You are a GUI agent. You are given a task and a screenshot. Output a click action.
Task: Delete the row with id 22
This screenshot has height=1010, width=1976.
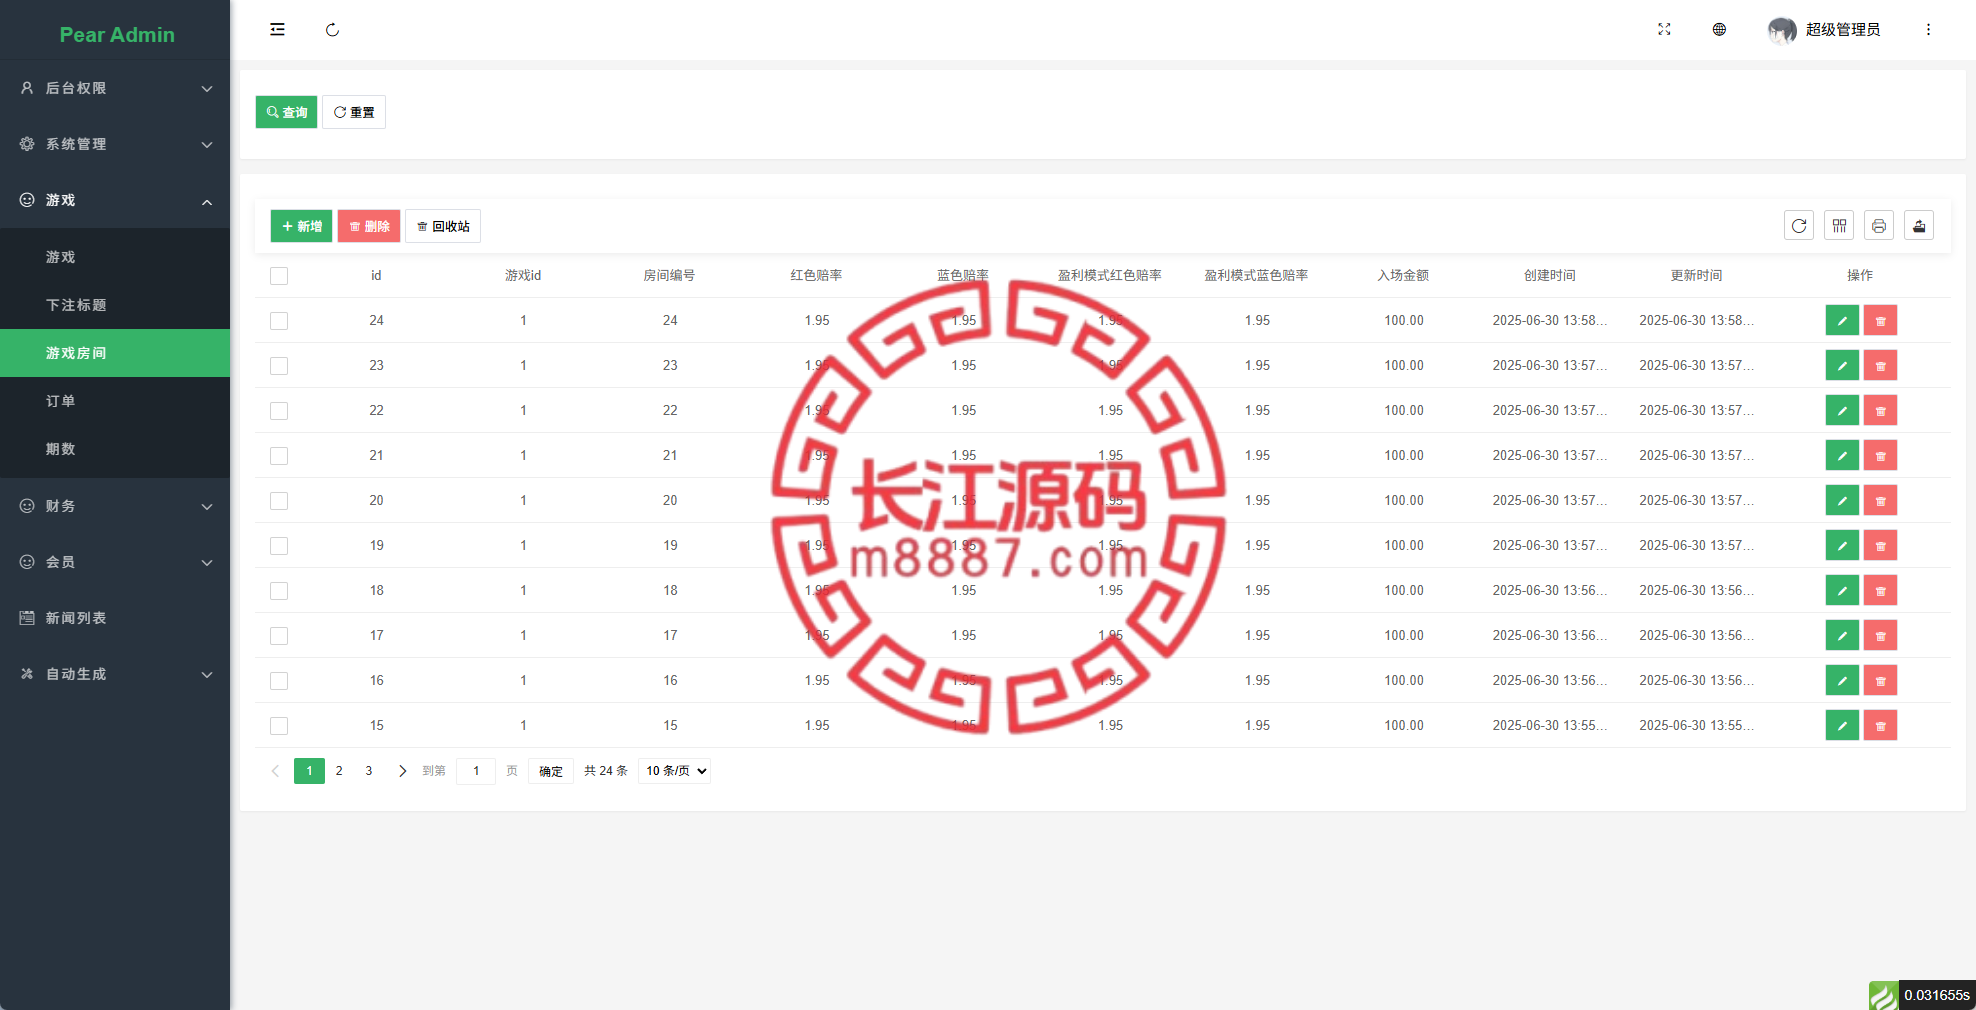coord(1880,411)
